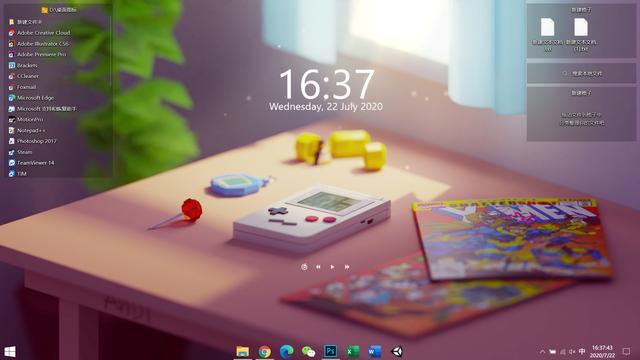This screenshot has height=360, width=640.
Task: Open File Explorer on the taskbar
Action: click(x=242, y=351)
